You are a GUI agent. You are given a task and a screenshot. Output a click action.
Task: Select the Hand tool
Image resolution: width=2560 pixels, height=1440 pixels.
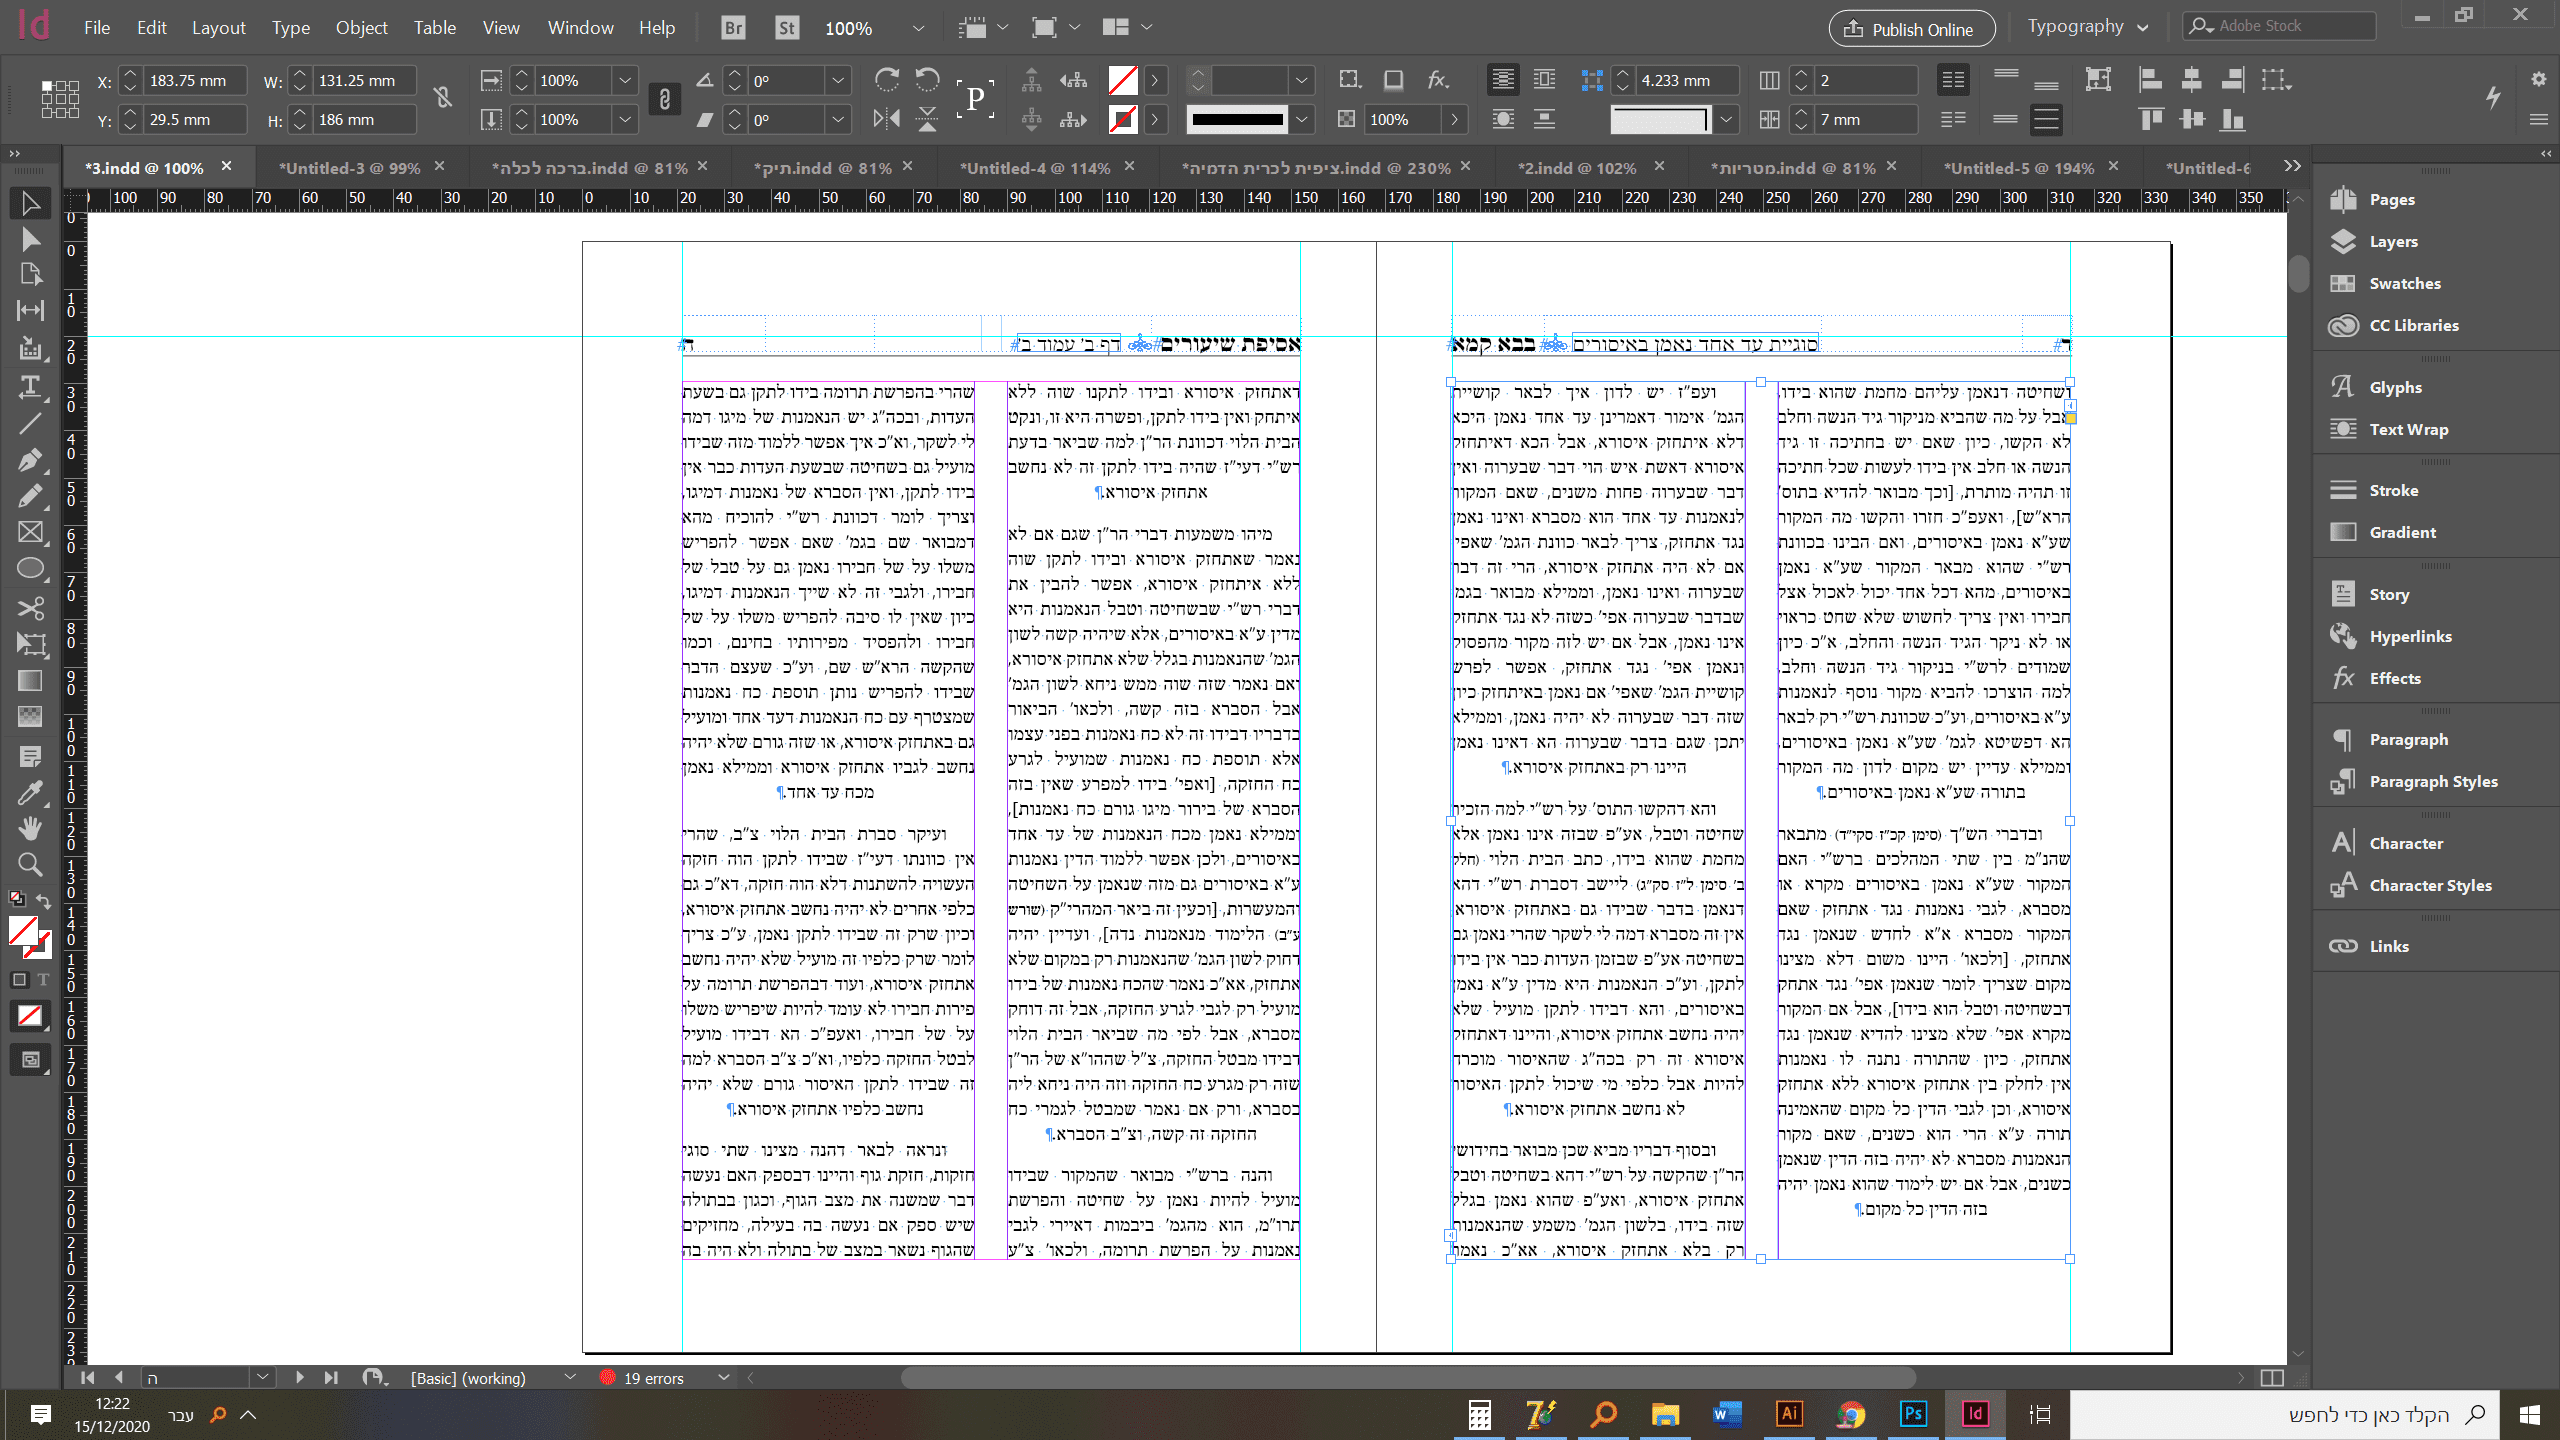[30, 828]
